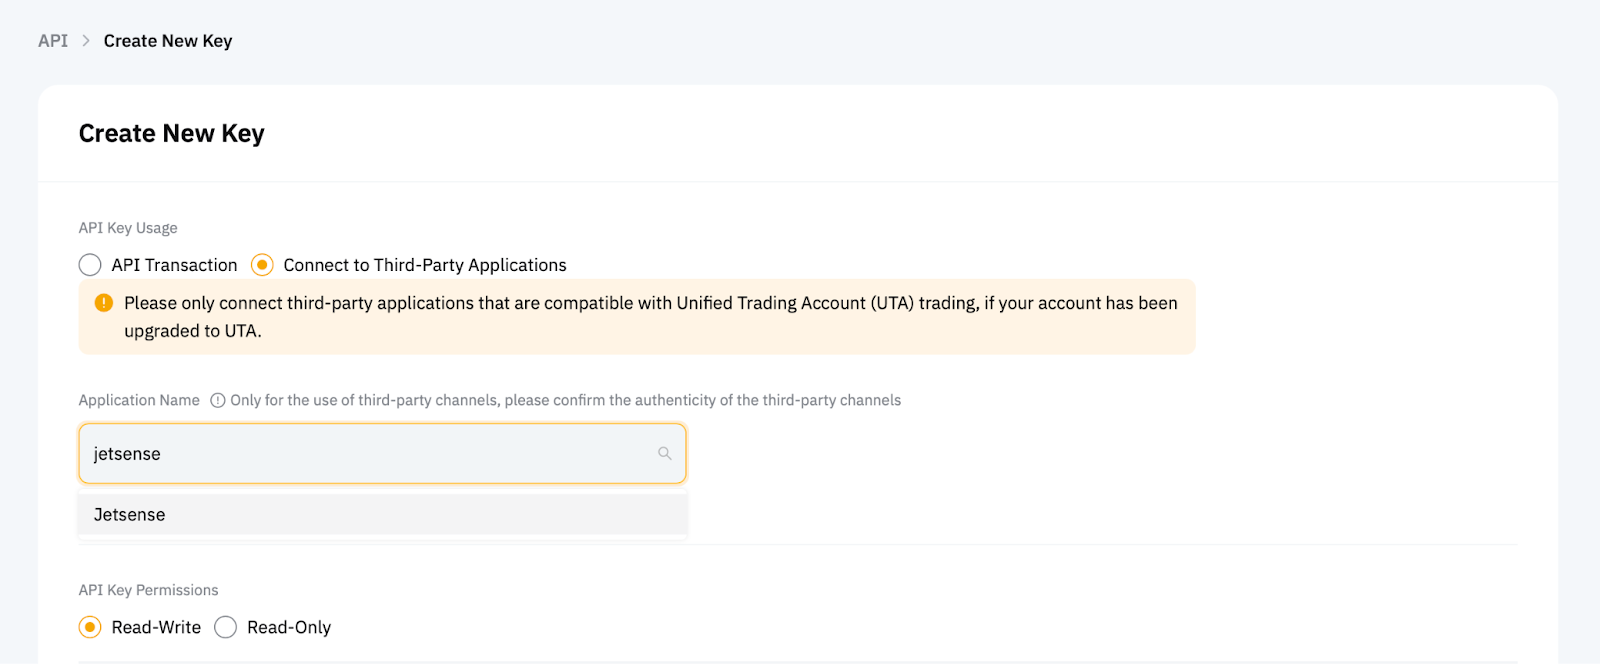Click the orange warning icon in the UTA notice

pyautogui.click(x=103, y=303)
